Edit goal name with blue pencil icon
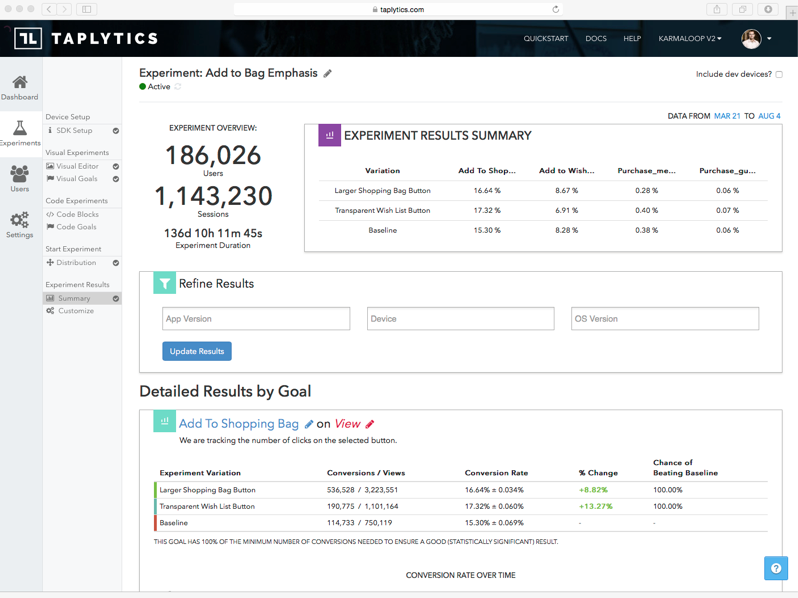 coord(308,424)
